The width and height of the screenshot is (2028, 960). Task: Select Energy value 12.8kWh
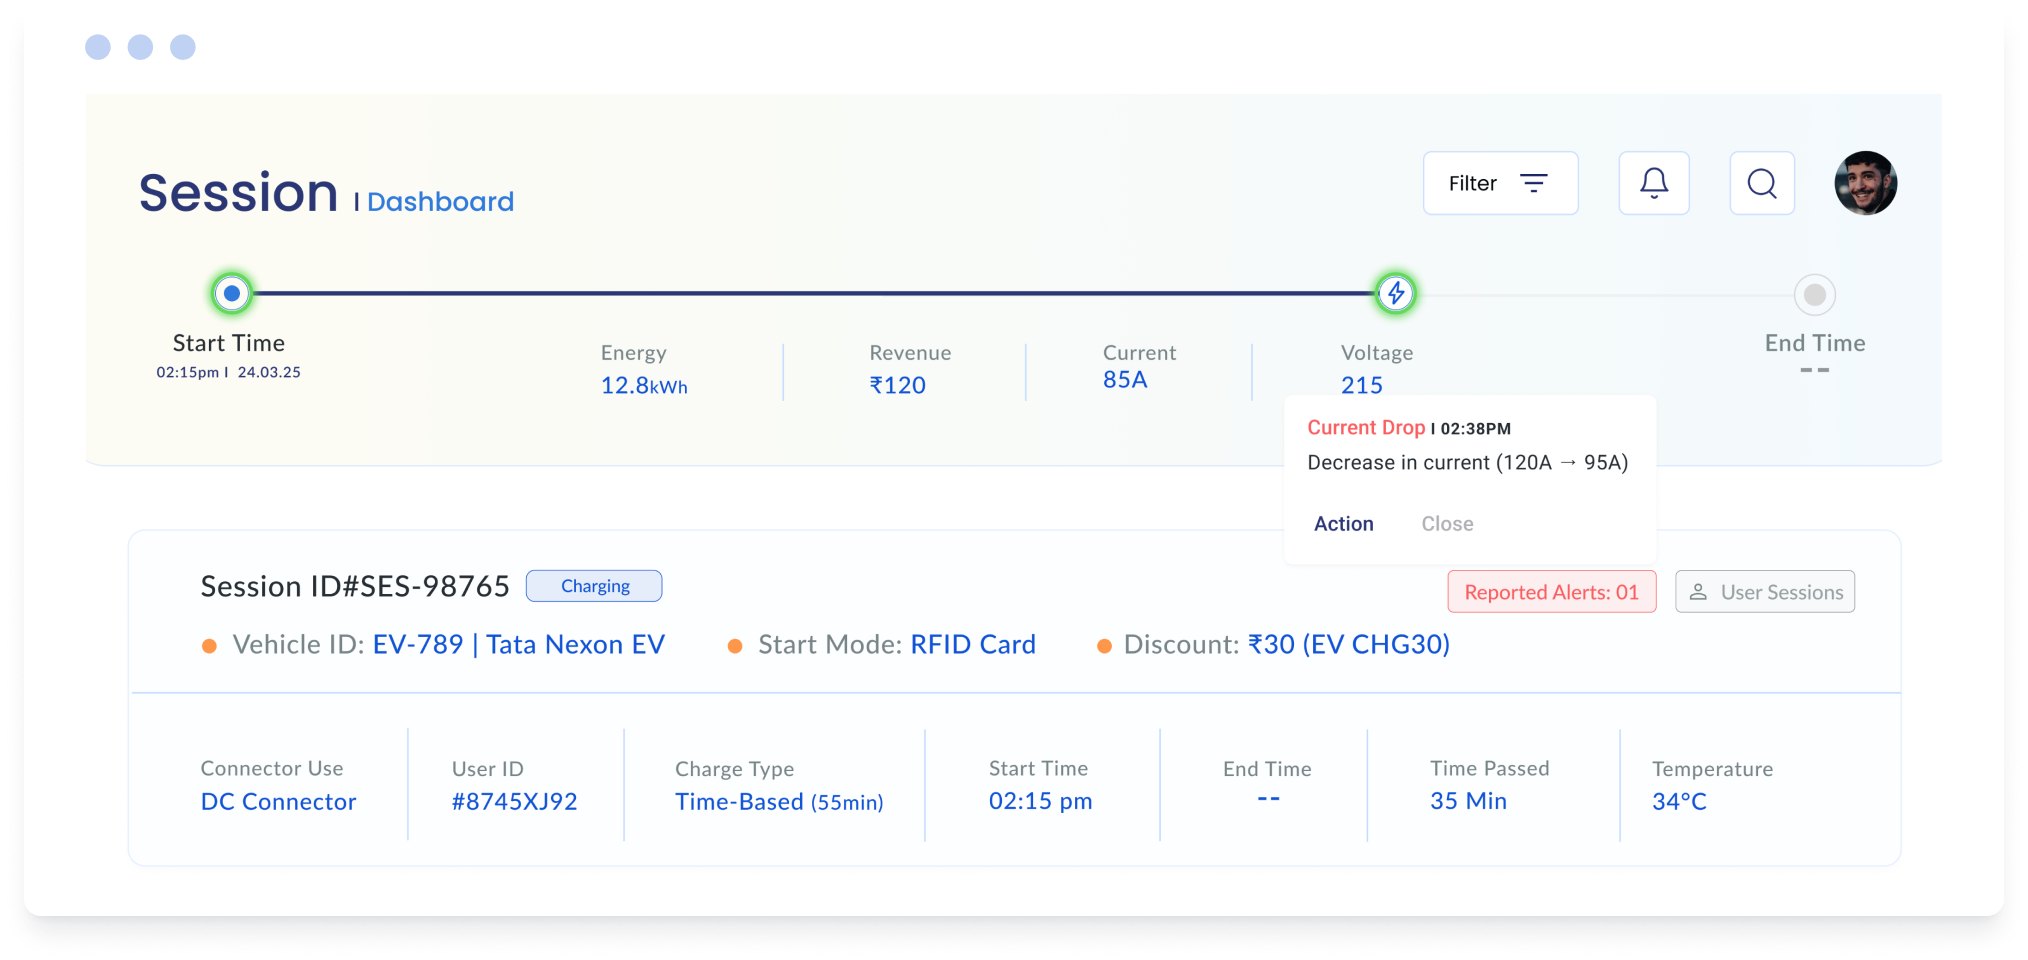coord(644,386)
